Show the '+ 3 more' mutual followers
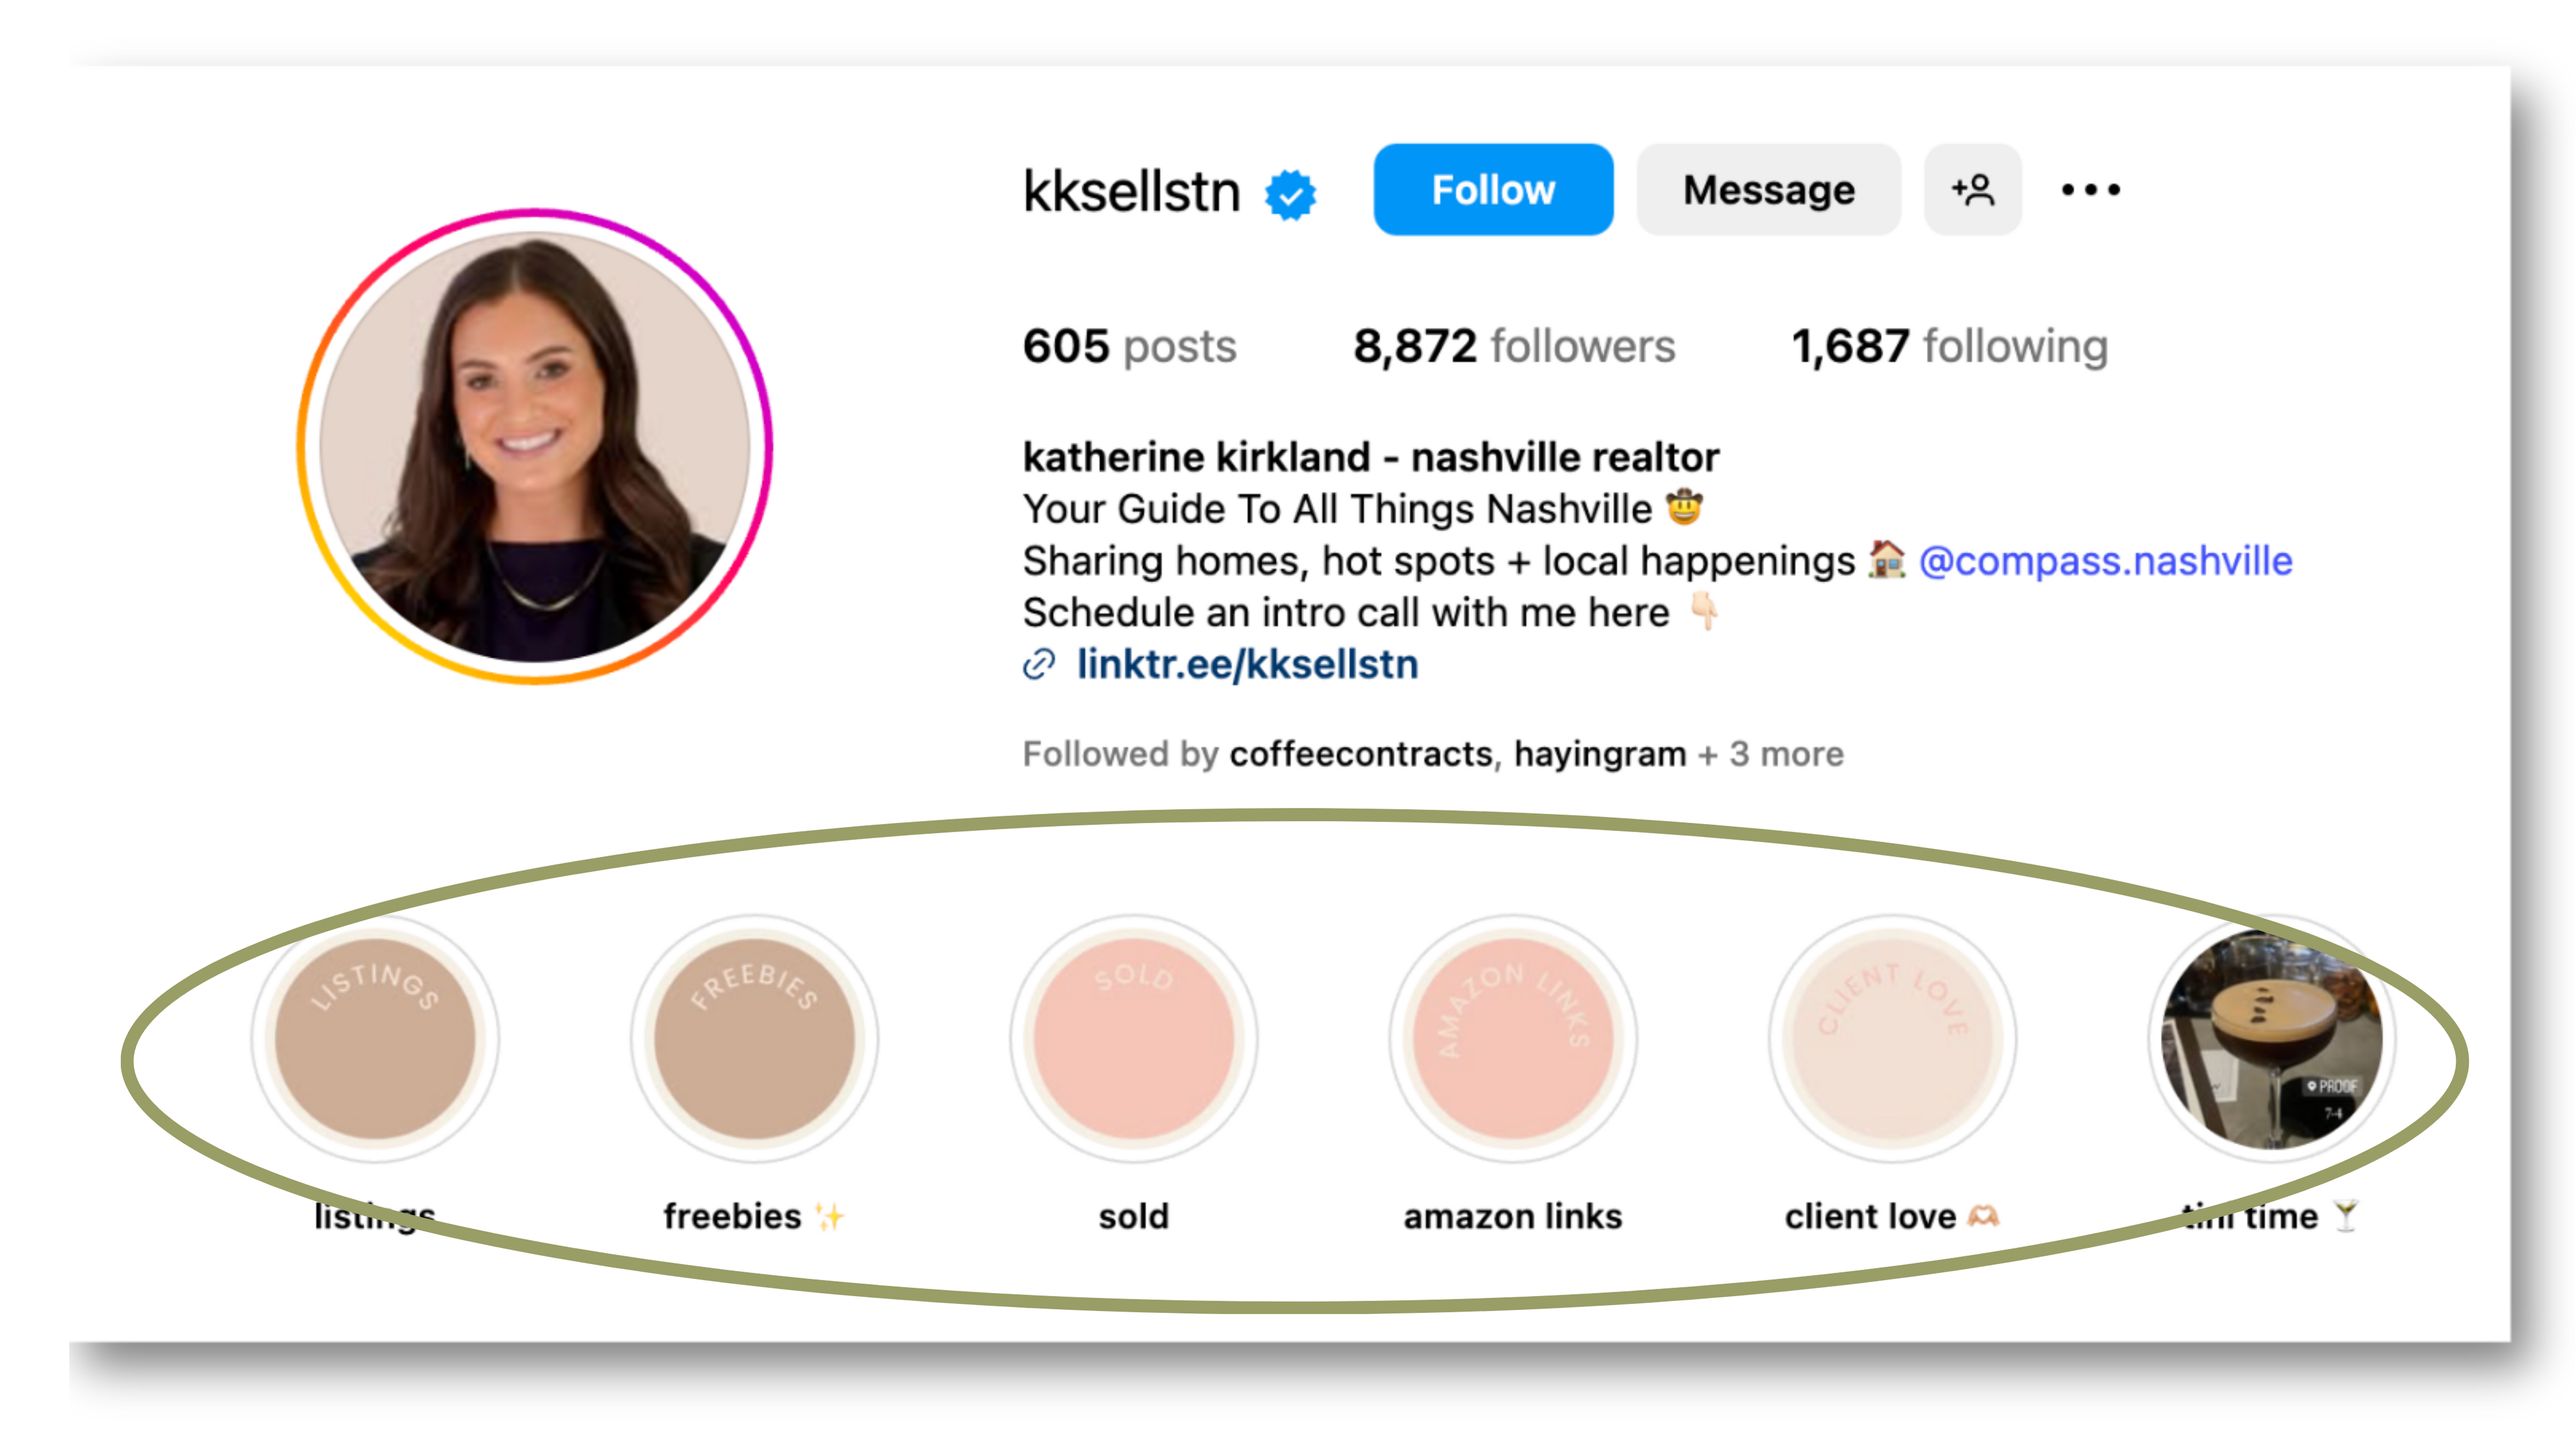Screen dimensions: 2576x1449 [1771, 754]
